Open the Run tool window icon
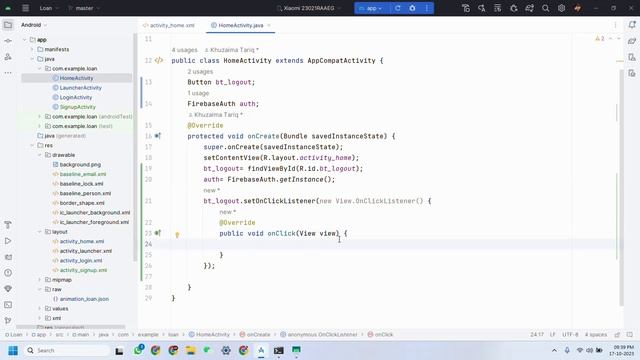 tap(8, 241)
